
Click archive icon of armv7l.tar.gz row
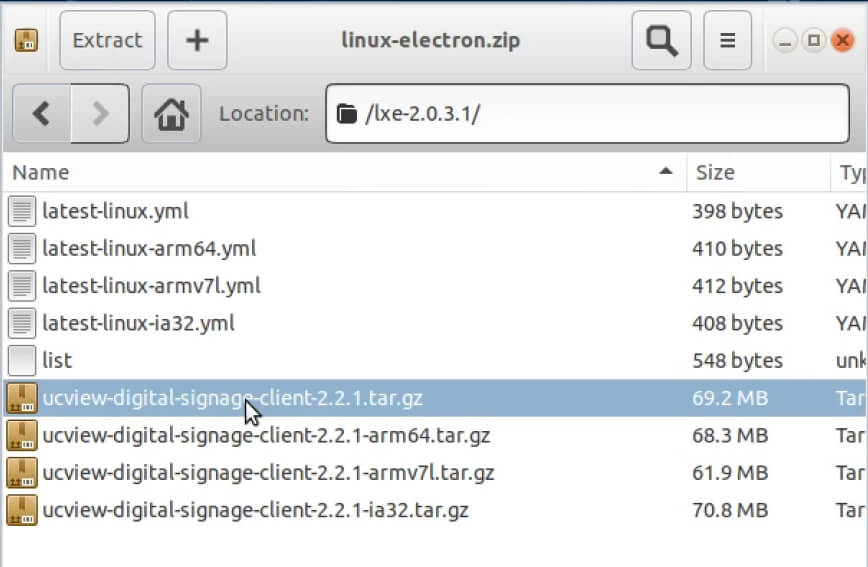pos(22,473)
